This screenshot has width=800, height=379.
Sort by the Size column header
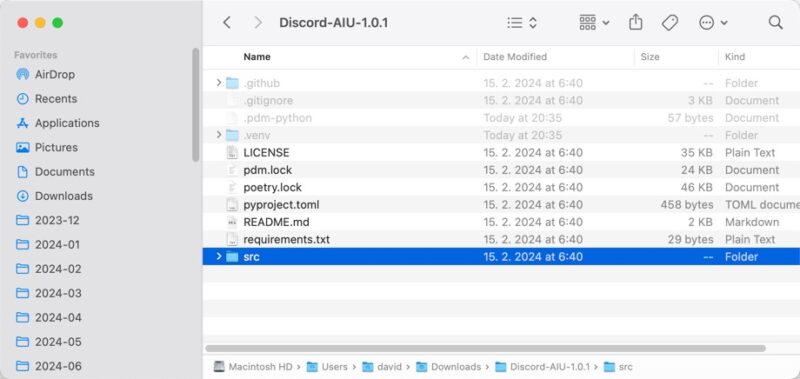[650, 57]
